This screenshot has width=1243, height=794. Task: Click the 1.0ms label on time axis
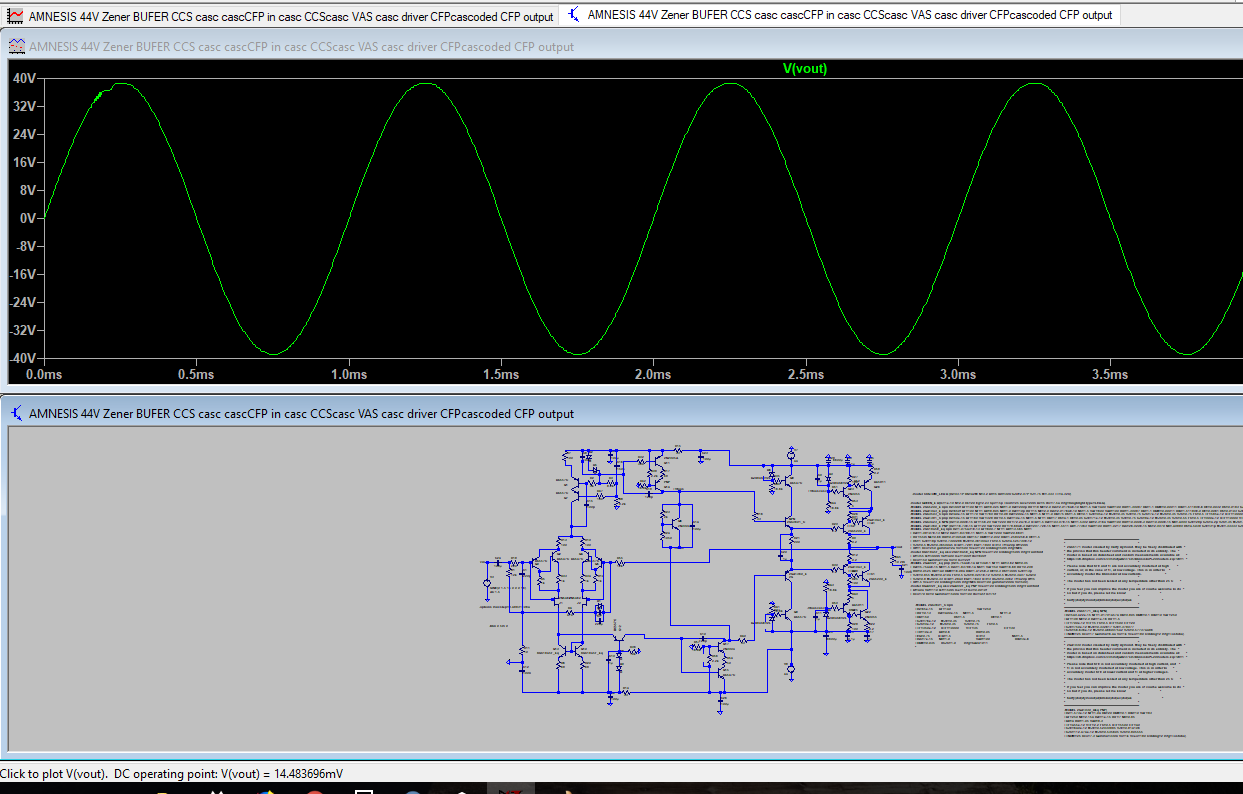[x=348, y=375]
